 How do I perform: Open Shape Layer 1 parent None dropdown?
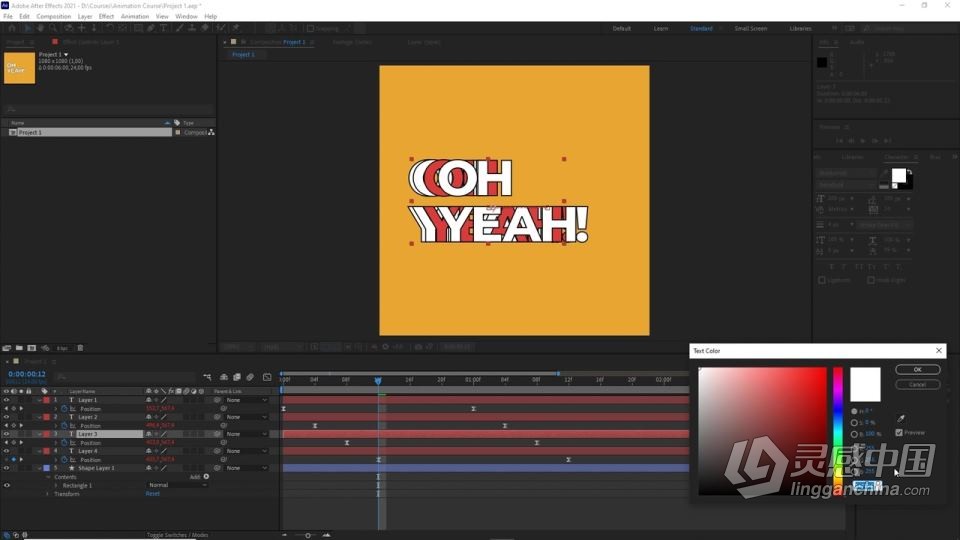[x=246, y=468]
